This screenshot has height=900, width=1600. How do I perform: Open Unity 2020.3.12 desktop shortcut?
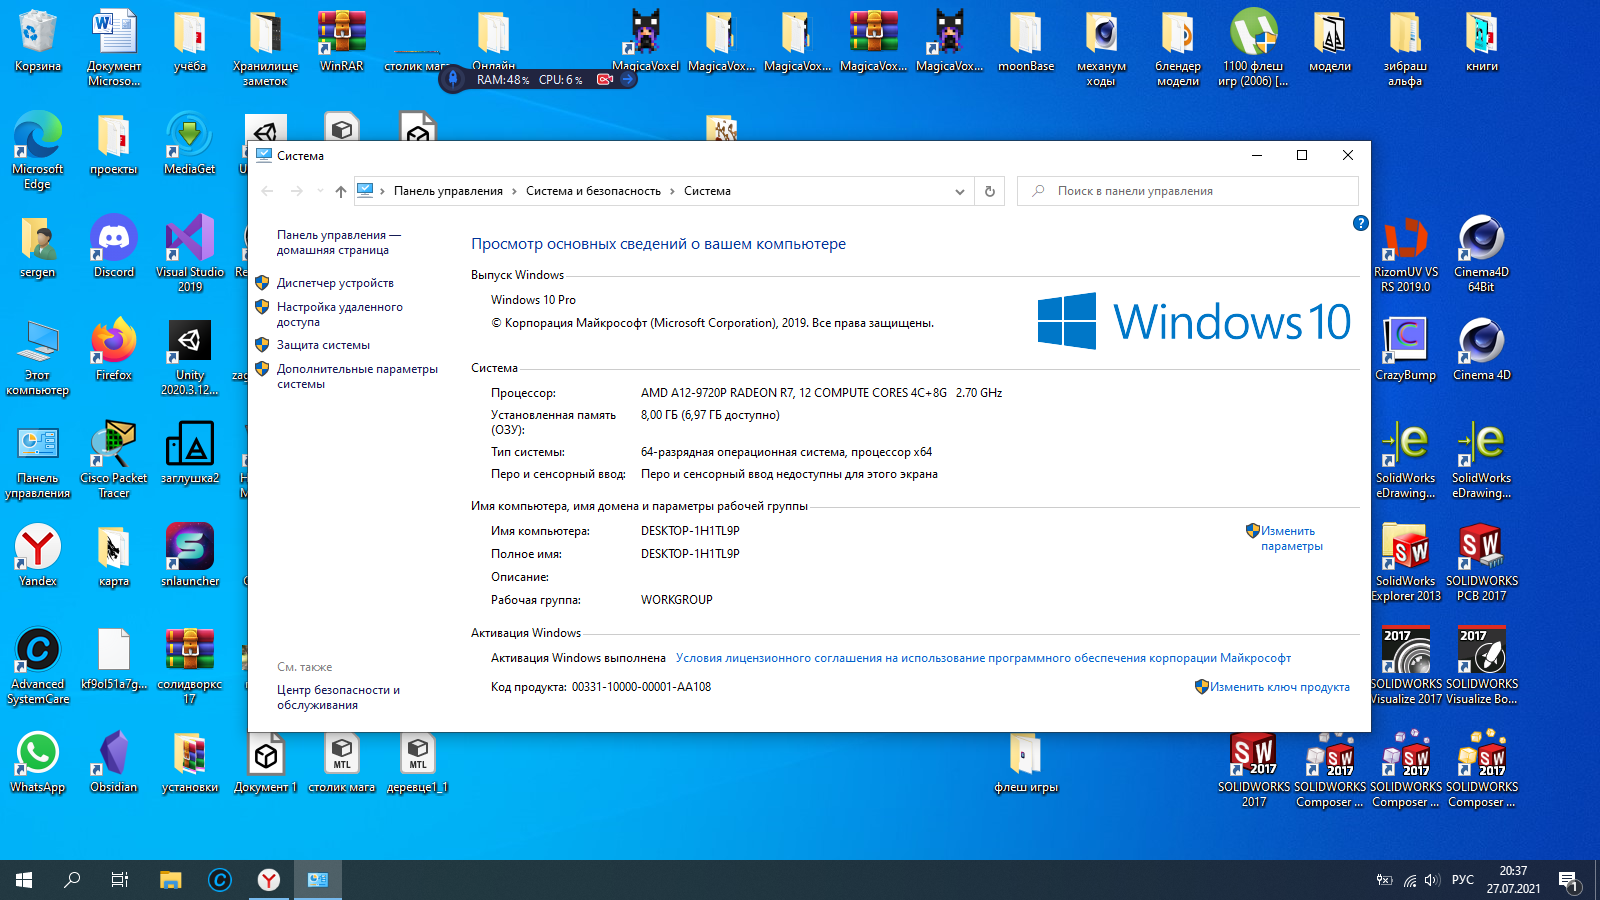189,357
